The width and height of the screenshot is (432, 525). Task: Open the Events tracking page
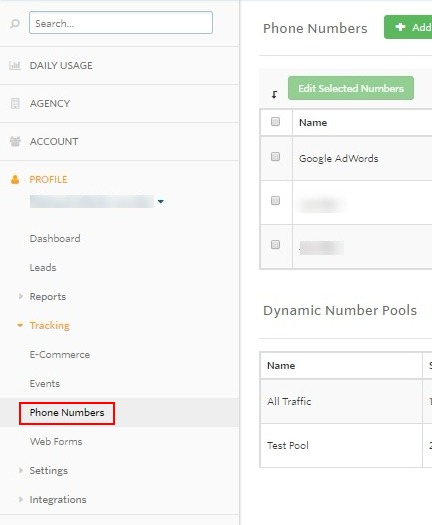coord(45,383)
